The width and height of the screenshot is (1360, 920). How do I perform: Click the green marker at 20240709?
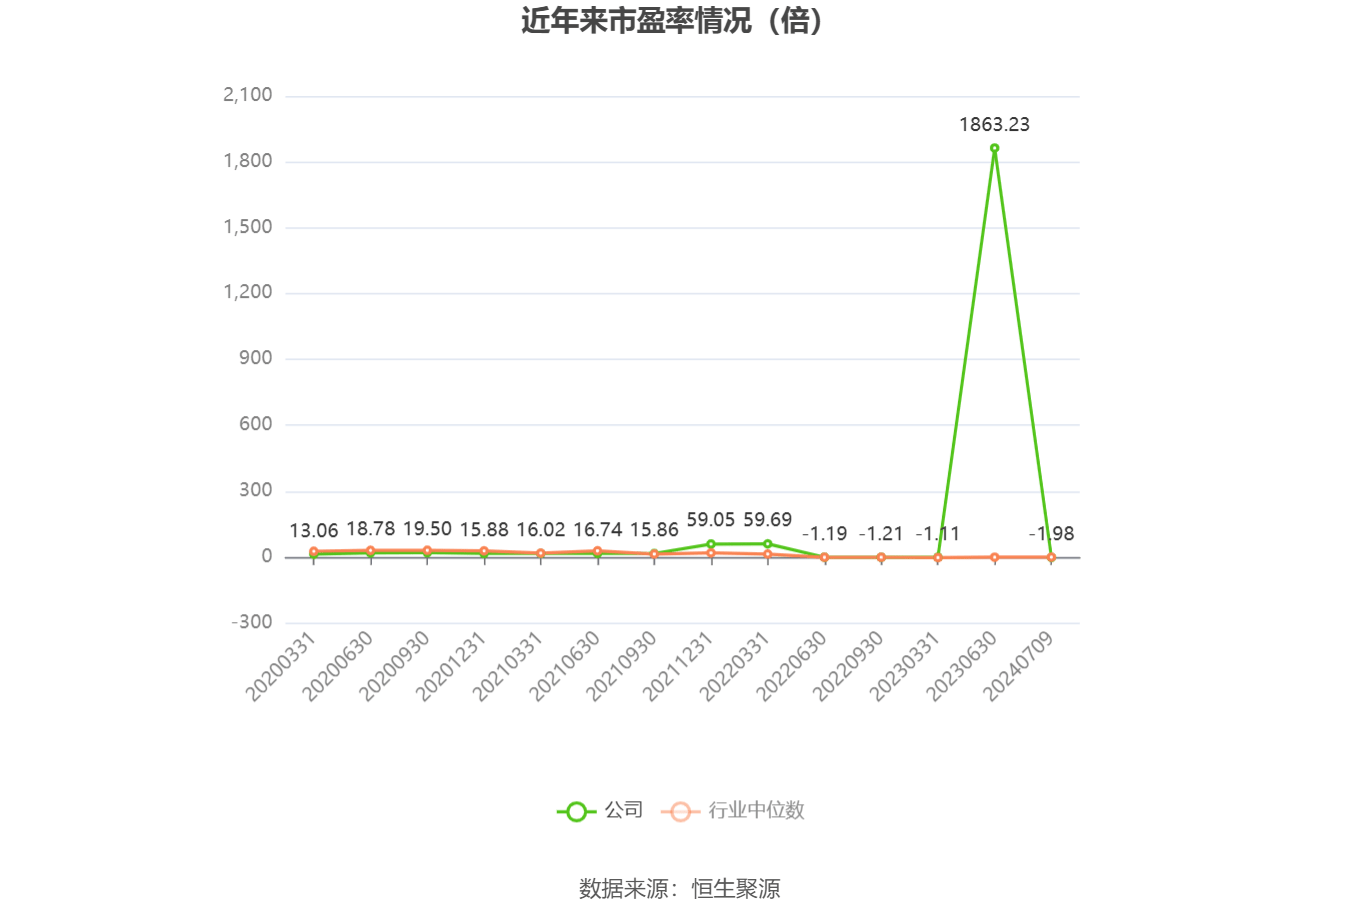(1051, 557)
